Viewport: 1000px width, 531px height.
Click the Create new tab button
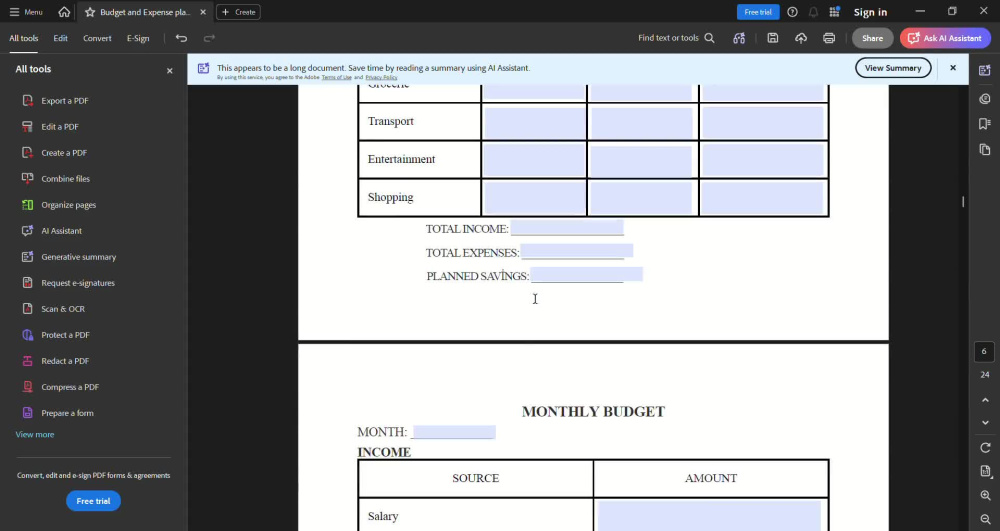tap(239, 12)
